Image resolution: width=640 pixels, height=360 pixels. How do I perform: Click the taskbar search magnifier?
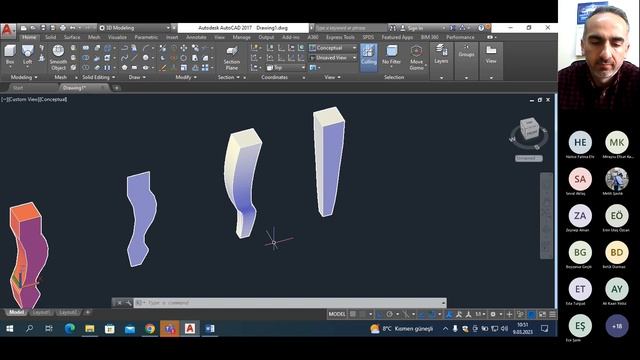click(29, 329)
